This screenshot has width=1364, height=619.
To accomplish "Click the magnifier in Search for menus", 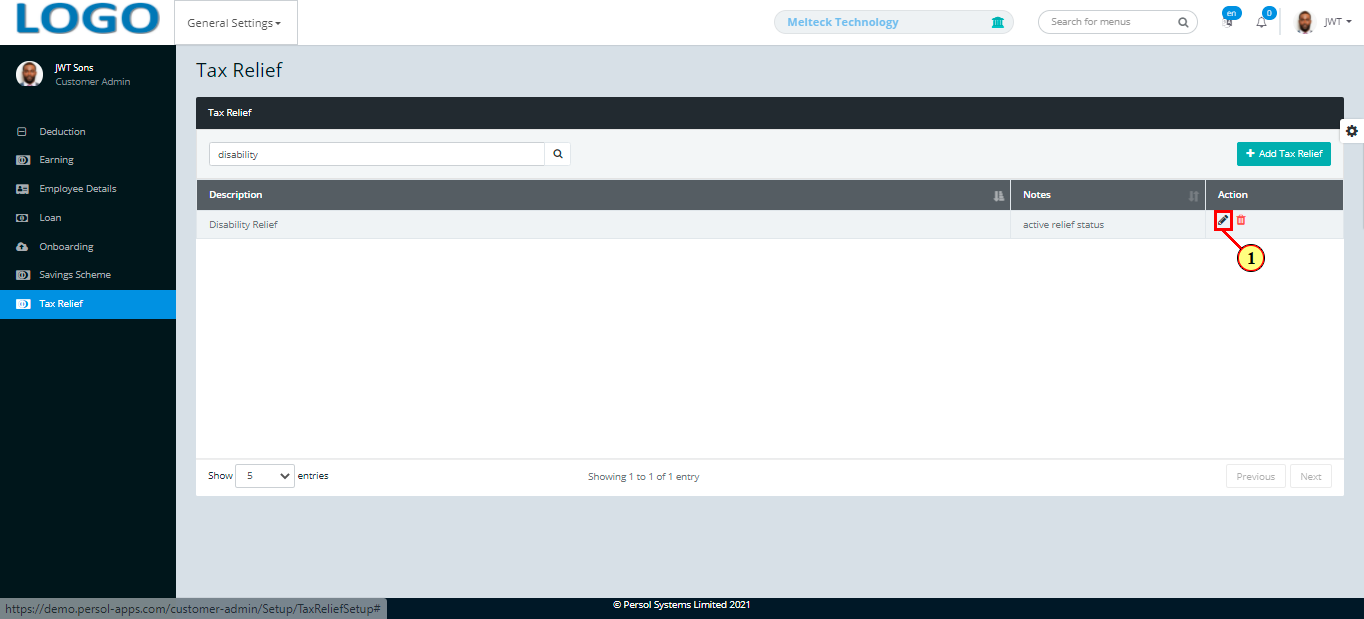I will point(1182,22).
